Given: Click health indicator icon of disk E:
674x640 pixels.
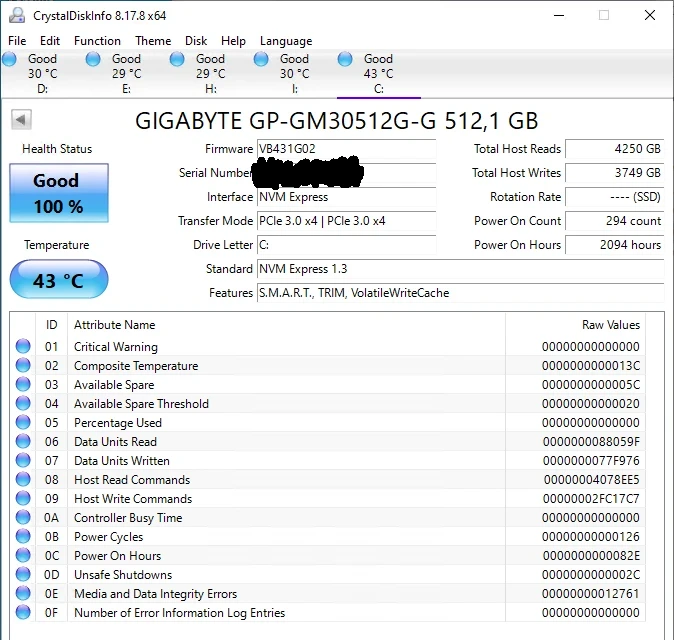Looking at the screenshot, I should pos(93,59).
